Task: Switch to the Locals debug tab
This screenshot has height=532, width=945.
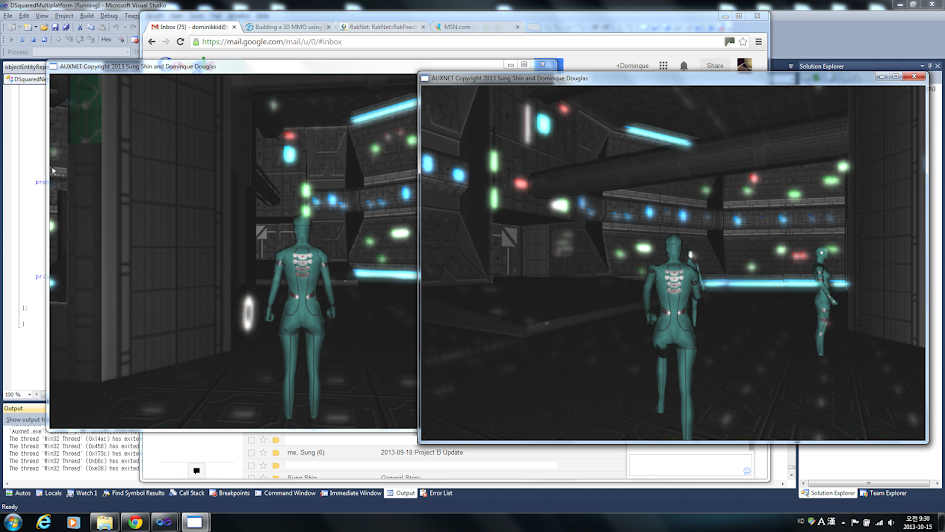Action: coord(49,493)
